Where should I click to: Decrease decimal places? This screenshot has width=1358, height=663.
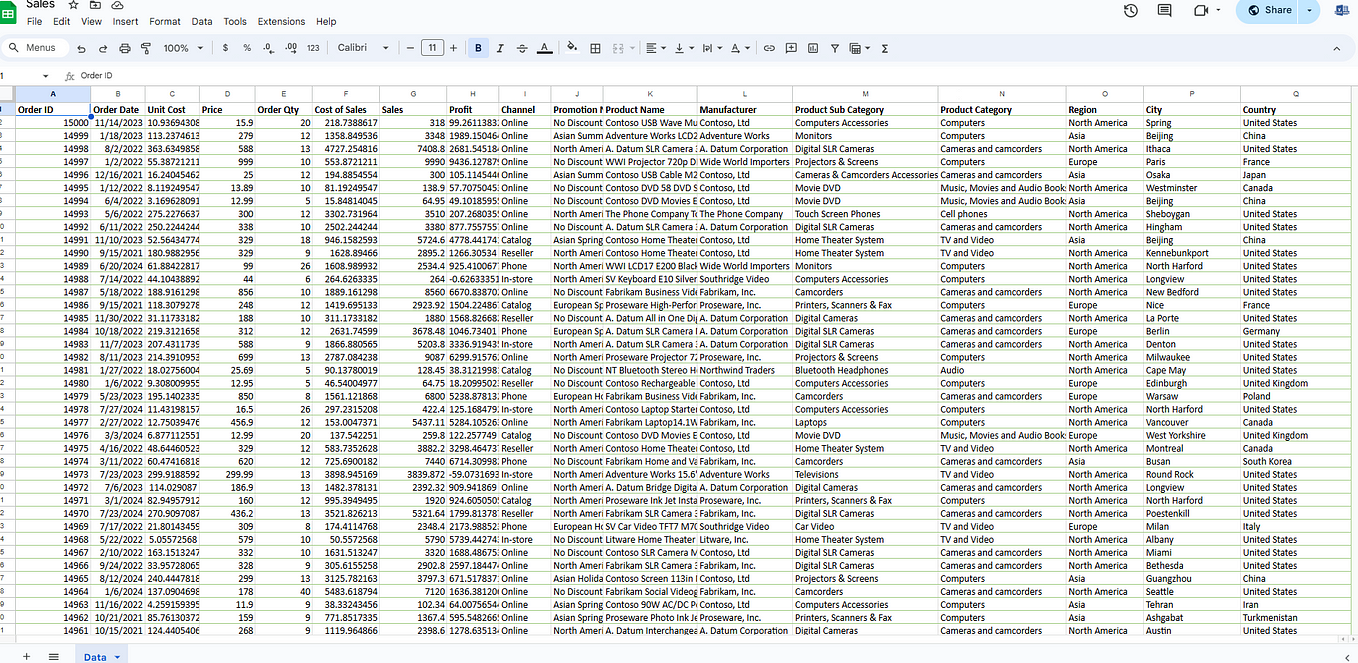point(268,48)
